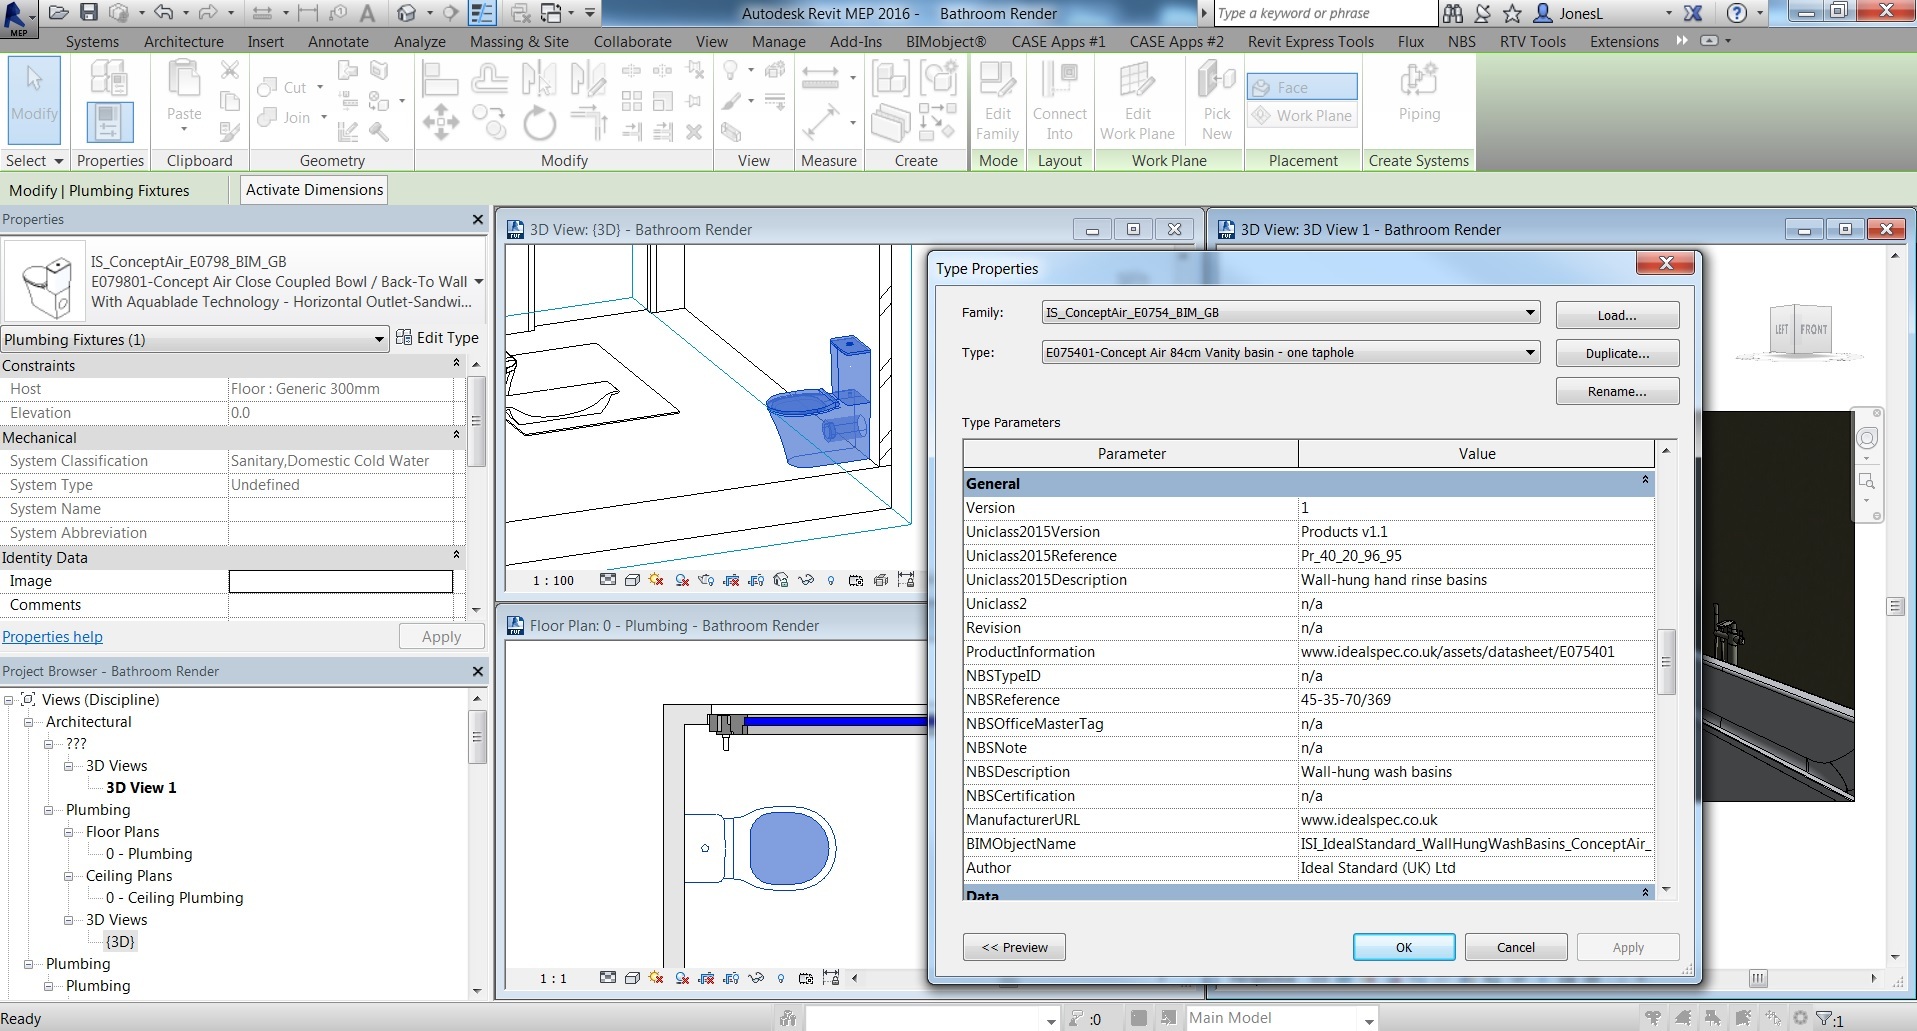This screenshot has width=1917, height=1031.
Task: Click the Type Parameters vertical scrollbar thumb
Action: pos(1666,661)
